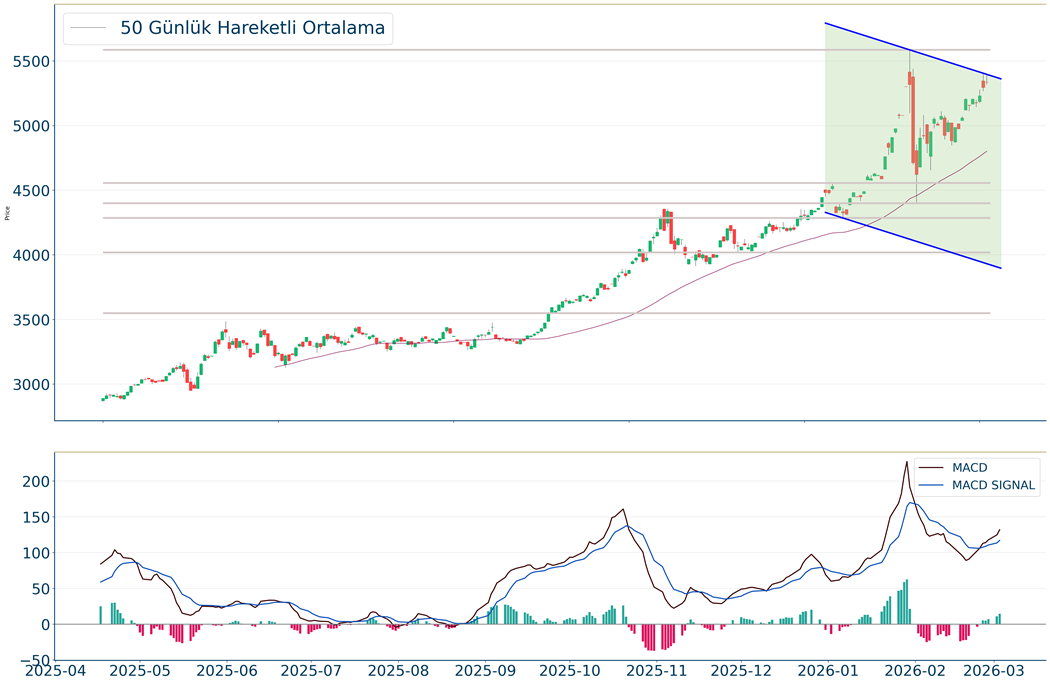Click the blue MACD SIGNAL legend line sample
The image size is (1050, 683).
931,486
